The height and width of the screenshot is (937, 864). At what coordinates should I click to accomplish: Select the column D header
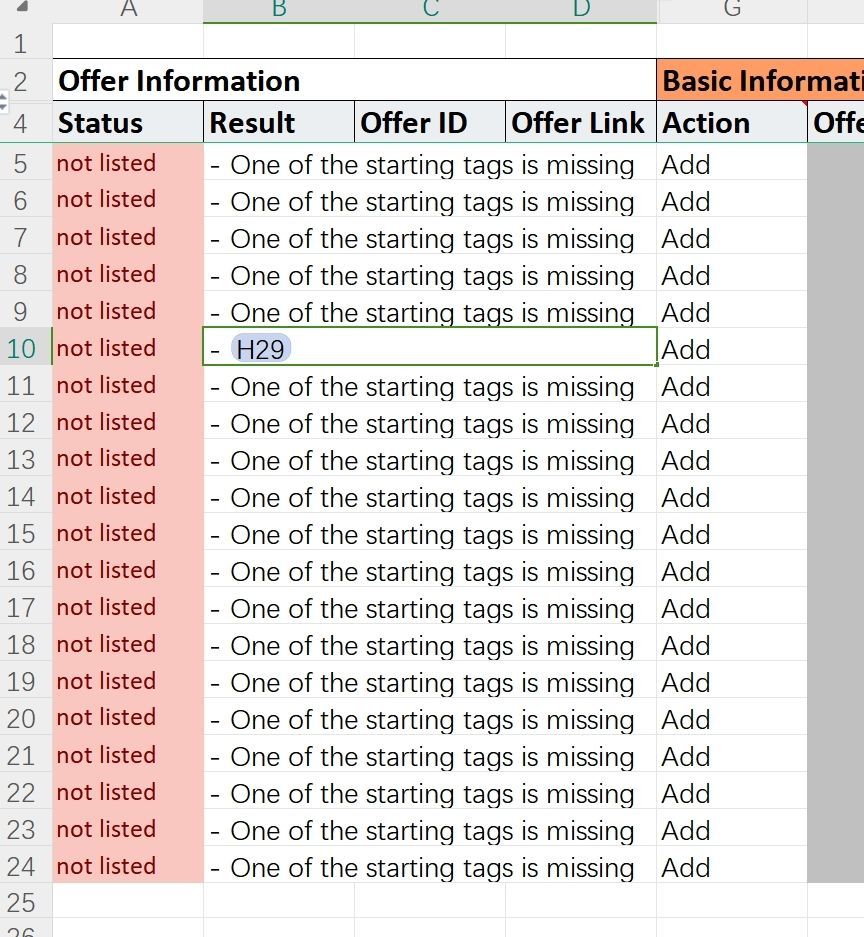(581, 9)
